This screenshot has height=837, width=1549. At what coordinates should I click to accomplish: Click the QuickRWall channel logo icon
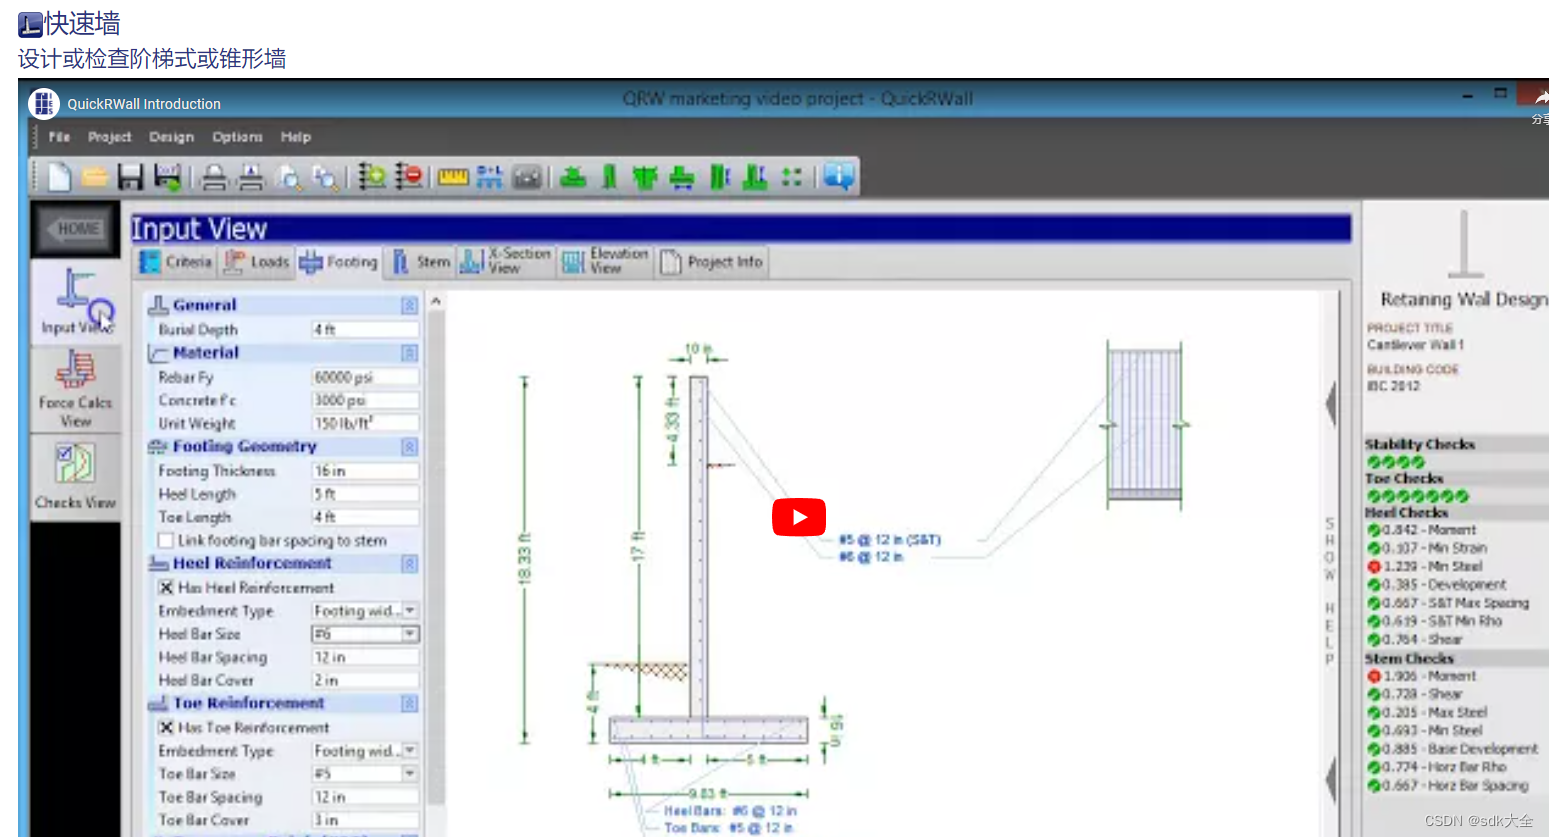tap(44, 103)
